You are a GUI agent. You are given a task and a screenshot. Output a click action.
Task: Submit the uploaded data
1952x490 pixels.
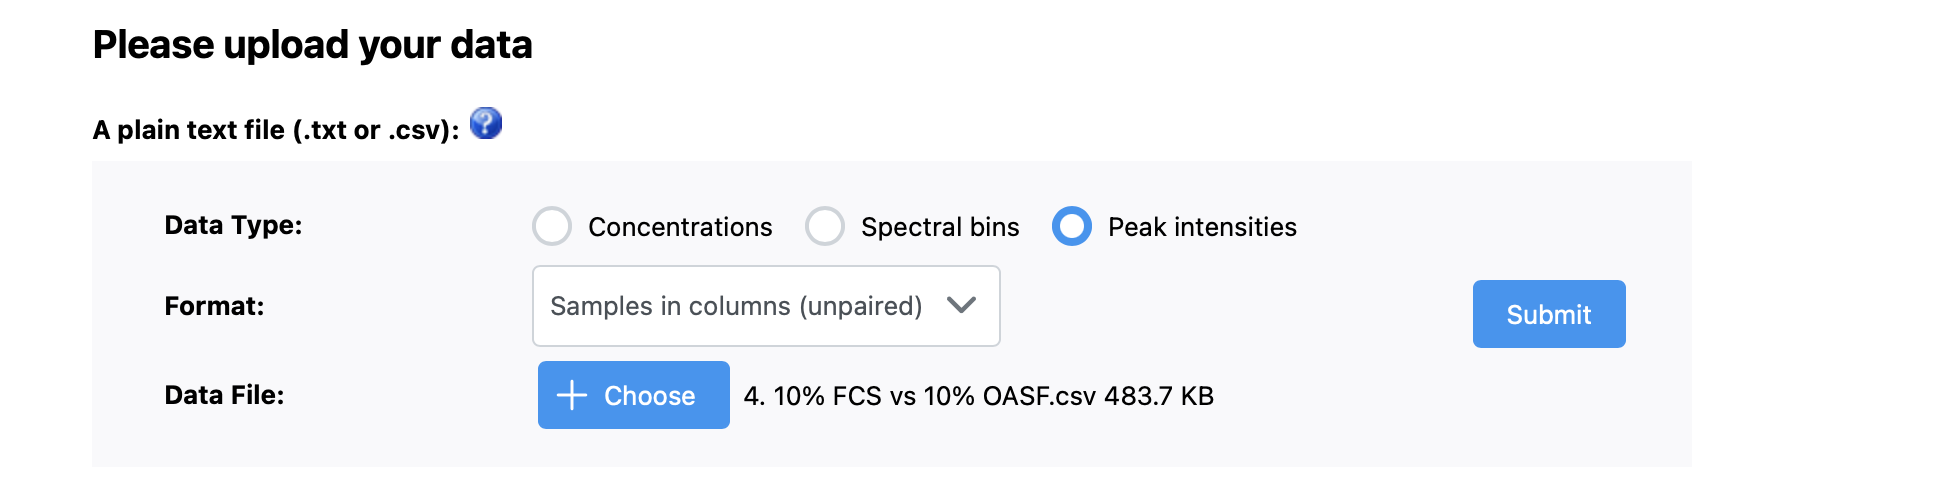1549,314
